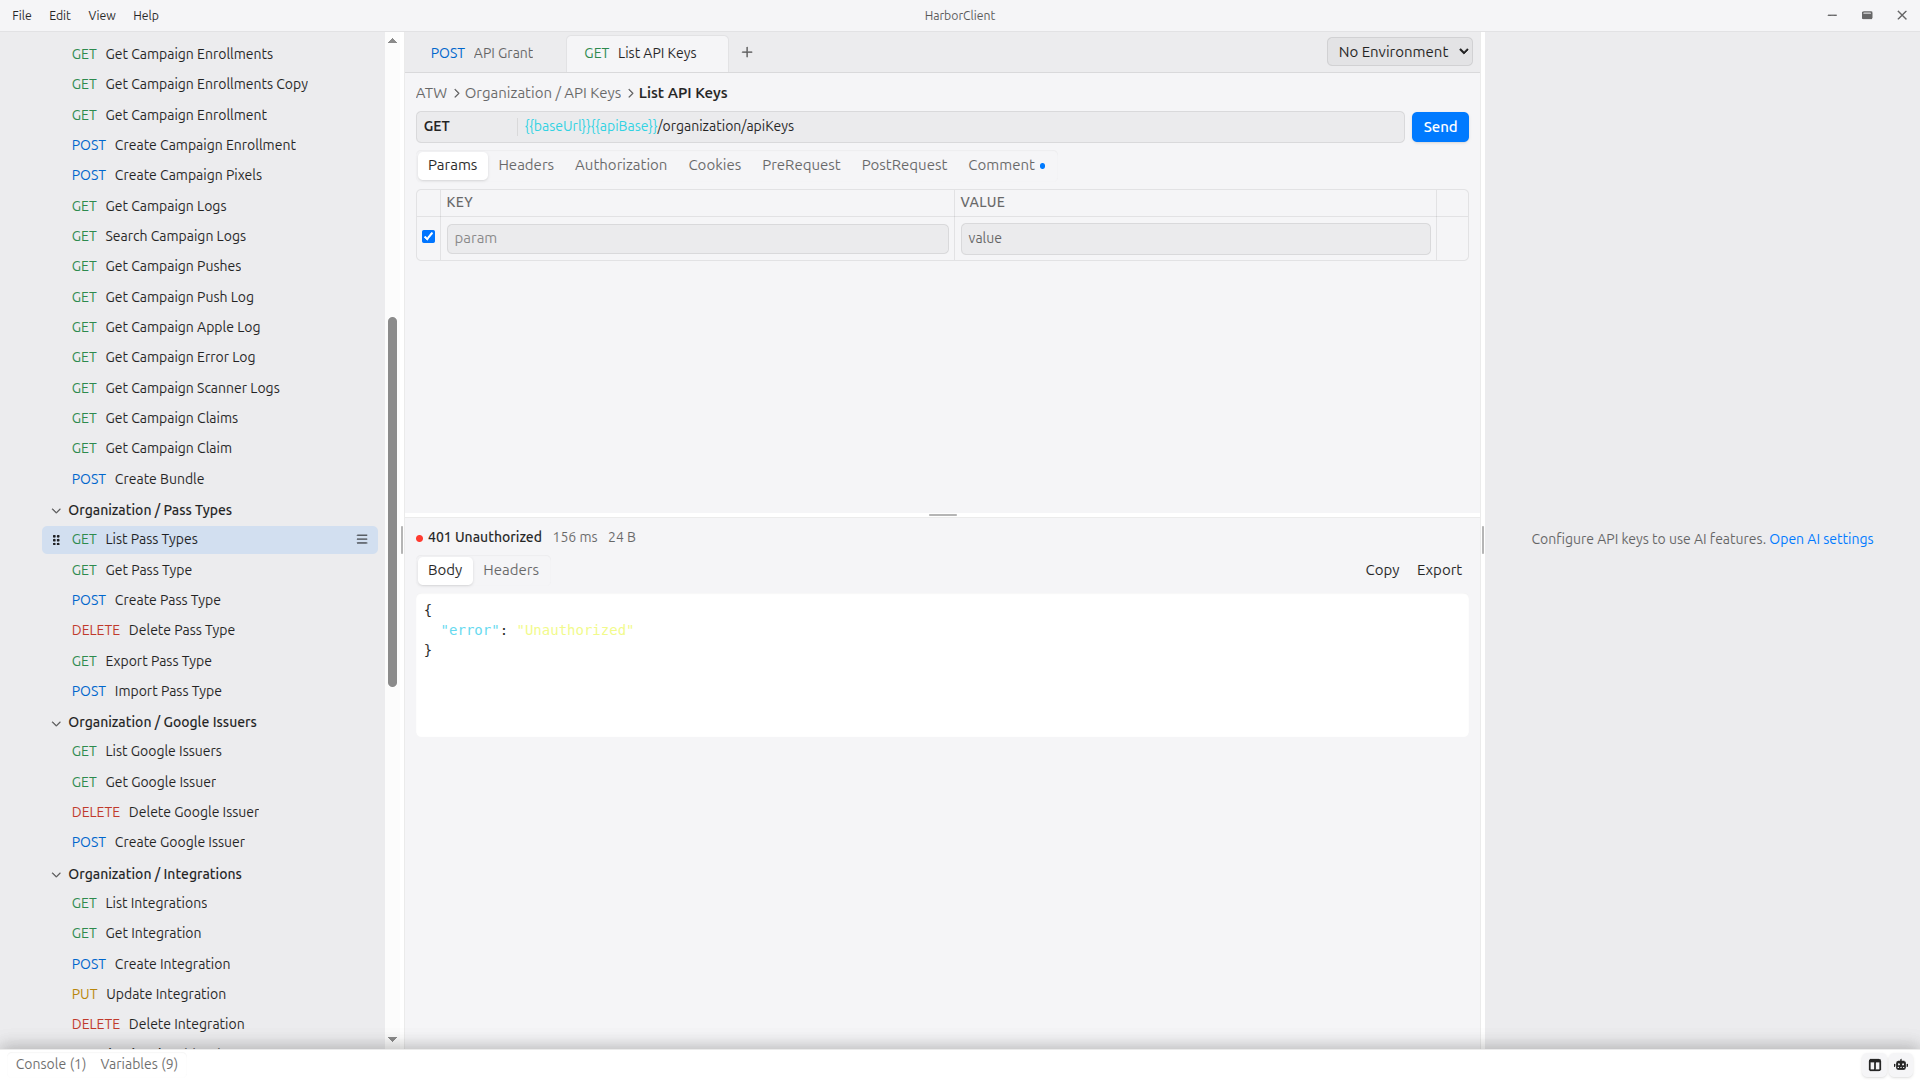Open POST Import Pass Type request

point(147,691)
